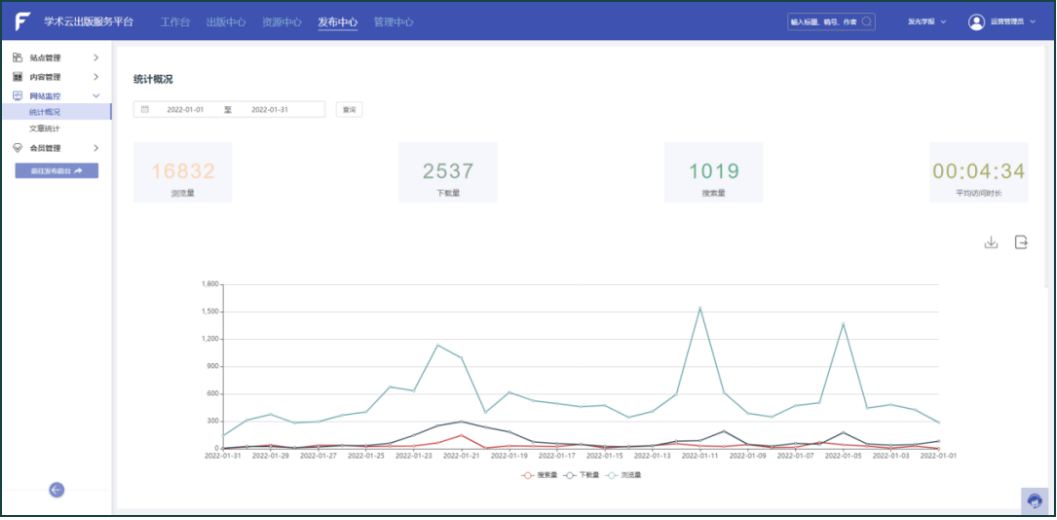Click the start date field 2022-01-01

(185, 109)
